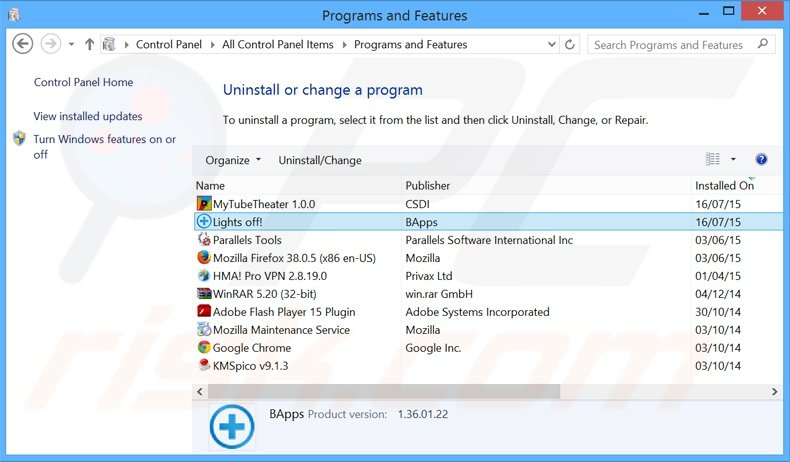Click Adobe Systems Incorporated cell
Viewport: 790px width, 462px height.
[477, 312]
